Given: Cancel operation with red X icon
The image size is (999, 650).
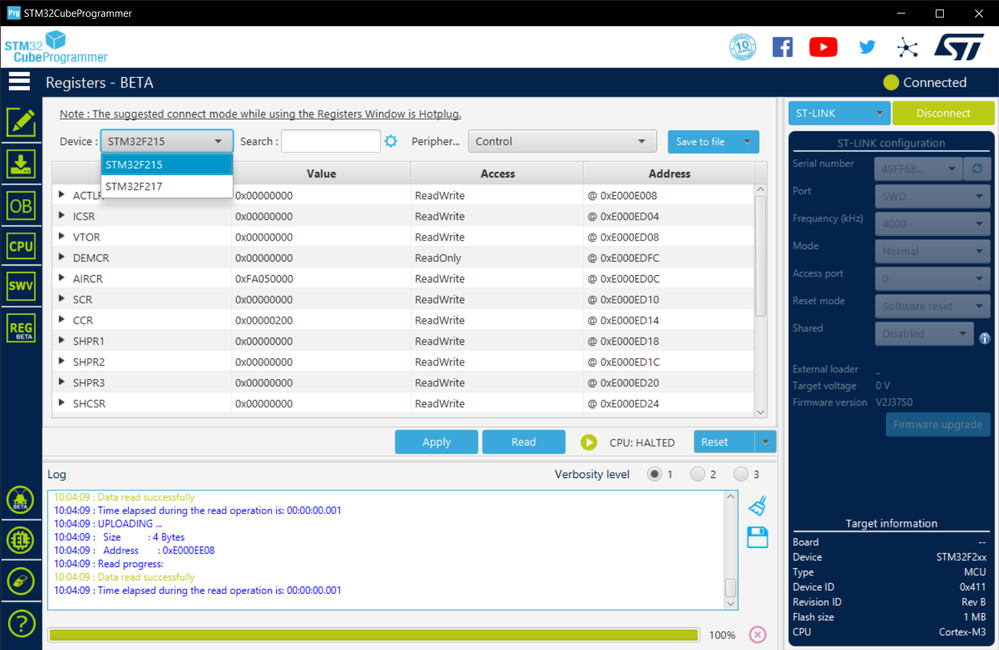Looking at the screenshot, I should [x=758, y=635].
